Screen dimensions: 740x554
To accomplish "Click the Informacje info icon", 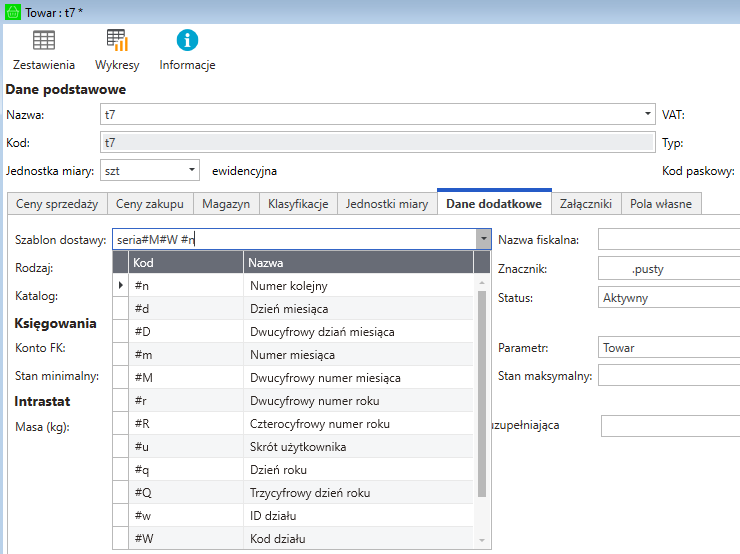I will [x=187, y=41].
